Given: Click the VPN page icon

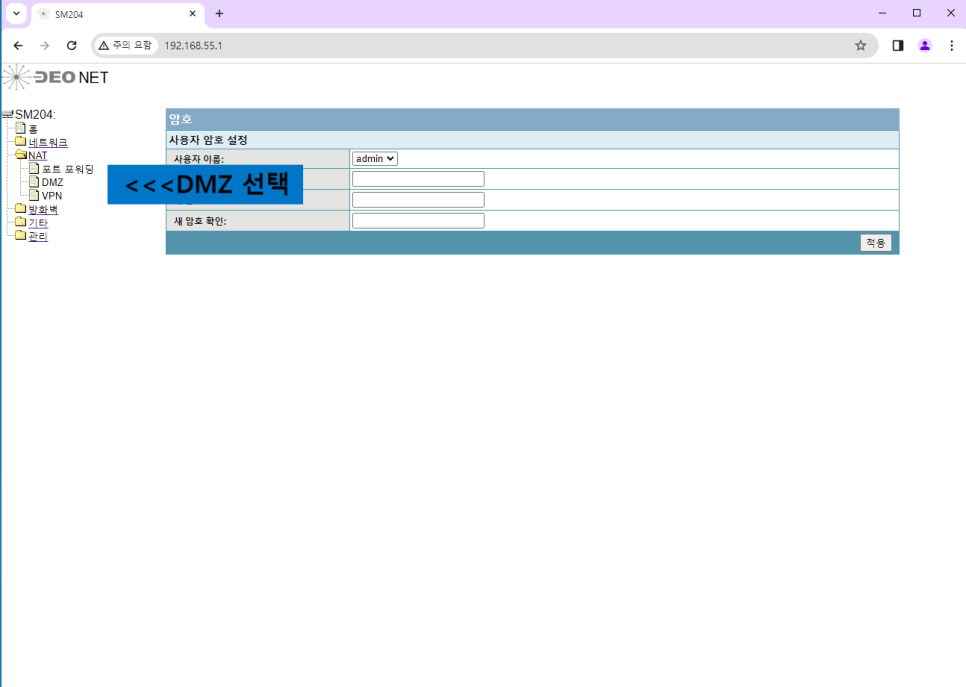Looking at the screenshot, I should tap(34, 195).
